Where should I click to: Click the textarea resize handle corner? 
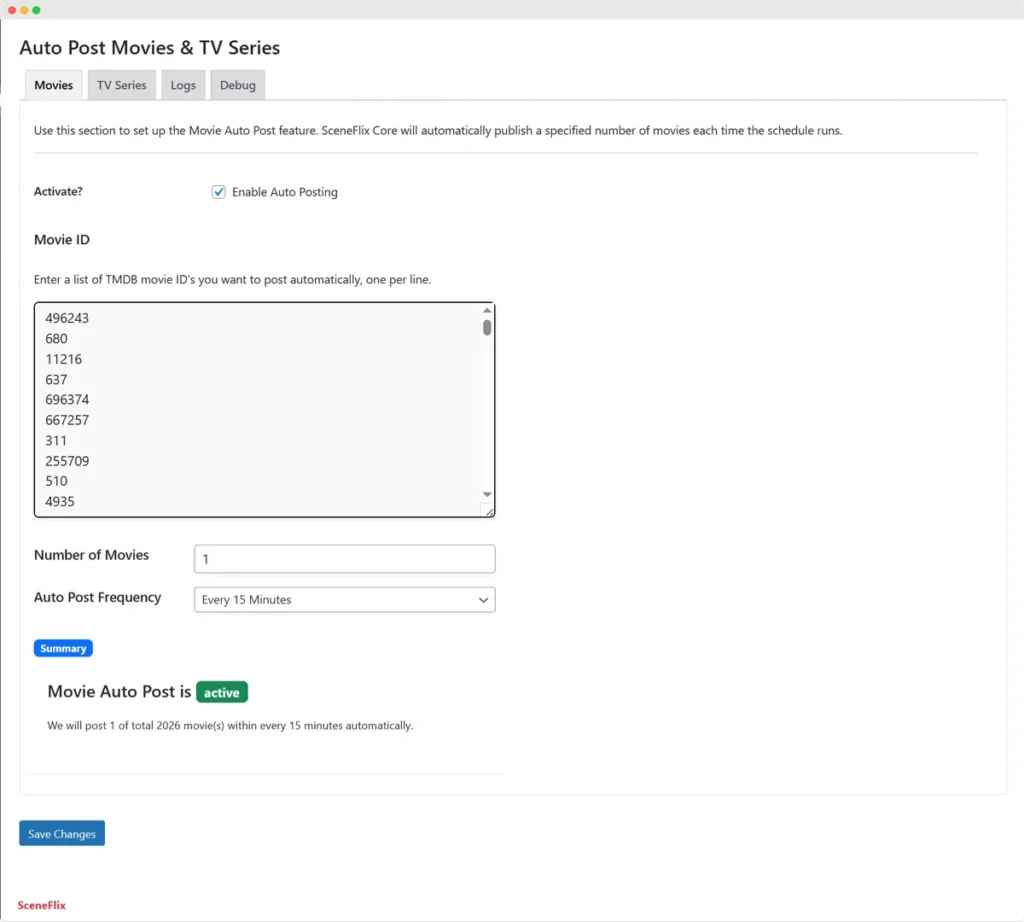click(488, 511)
